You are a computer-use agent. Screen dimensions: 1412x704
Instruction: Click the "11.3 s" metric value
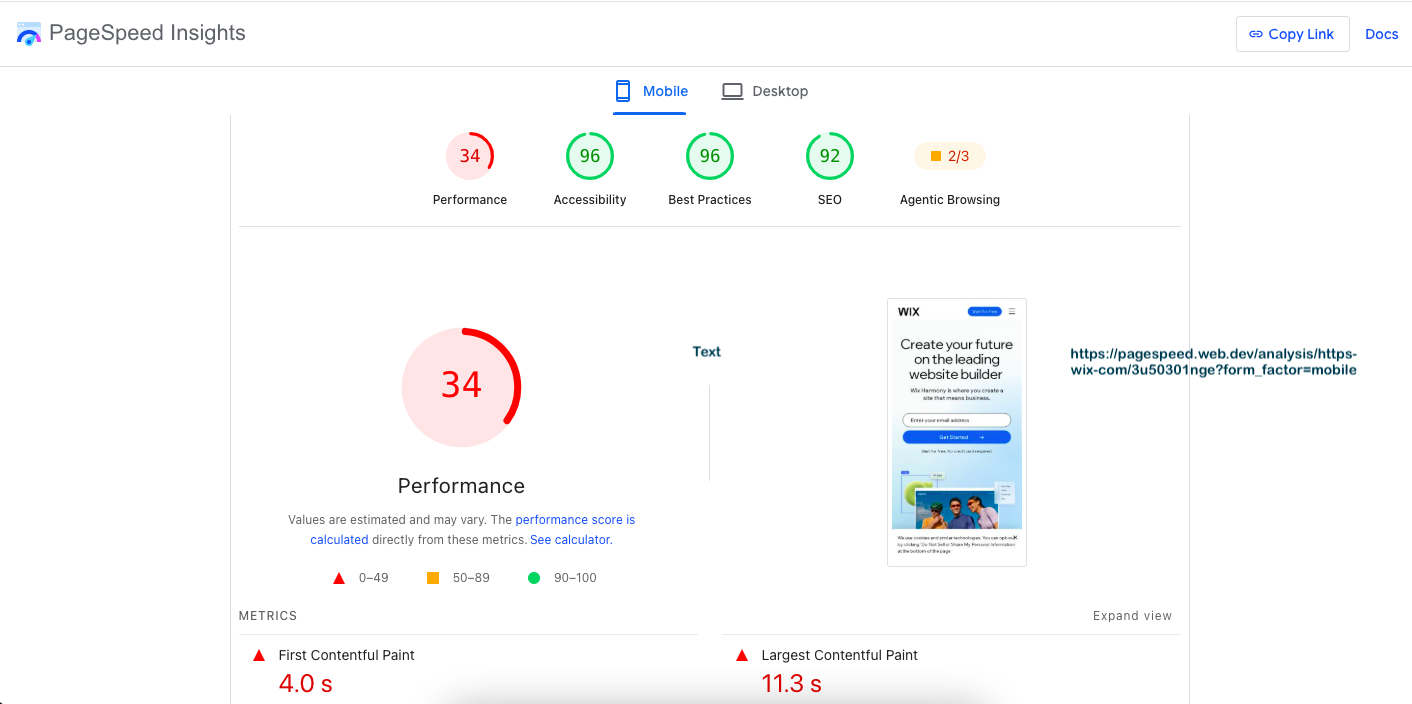pos(792,684)
